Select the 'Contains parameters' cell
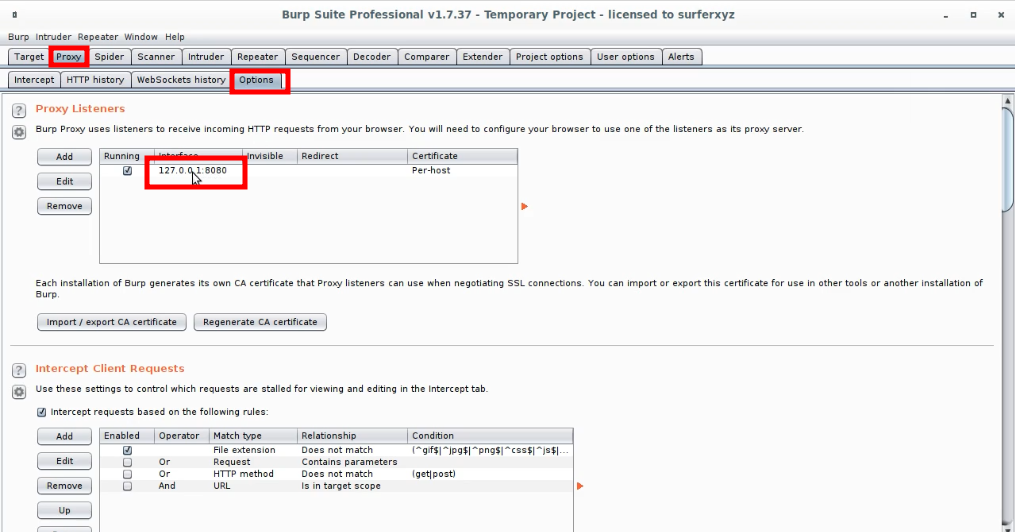This screenshot has width=1015, height=532. click(350, 462)
